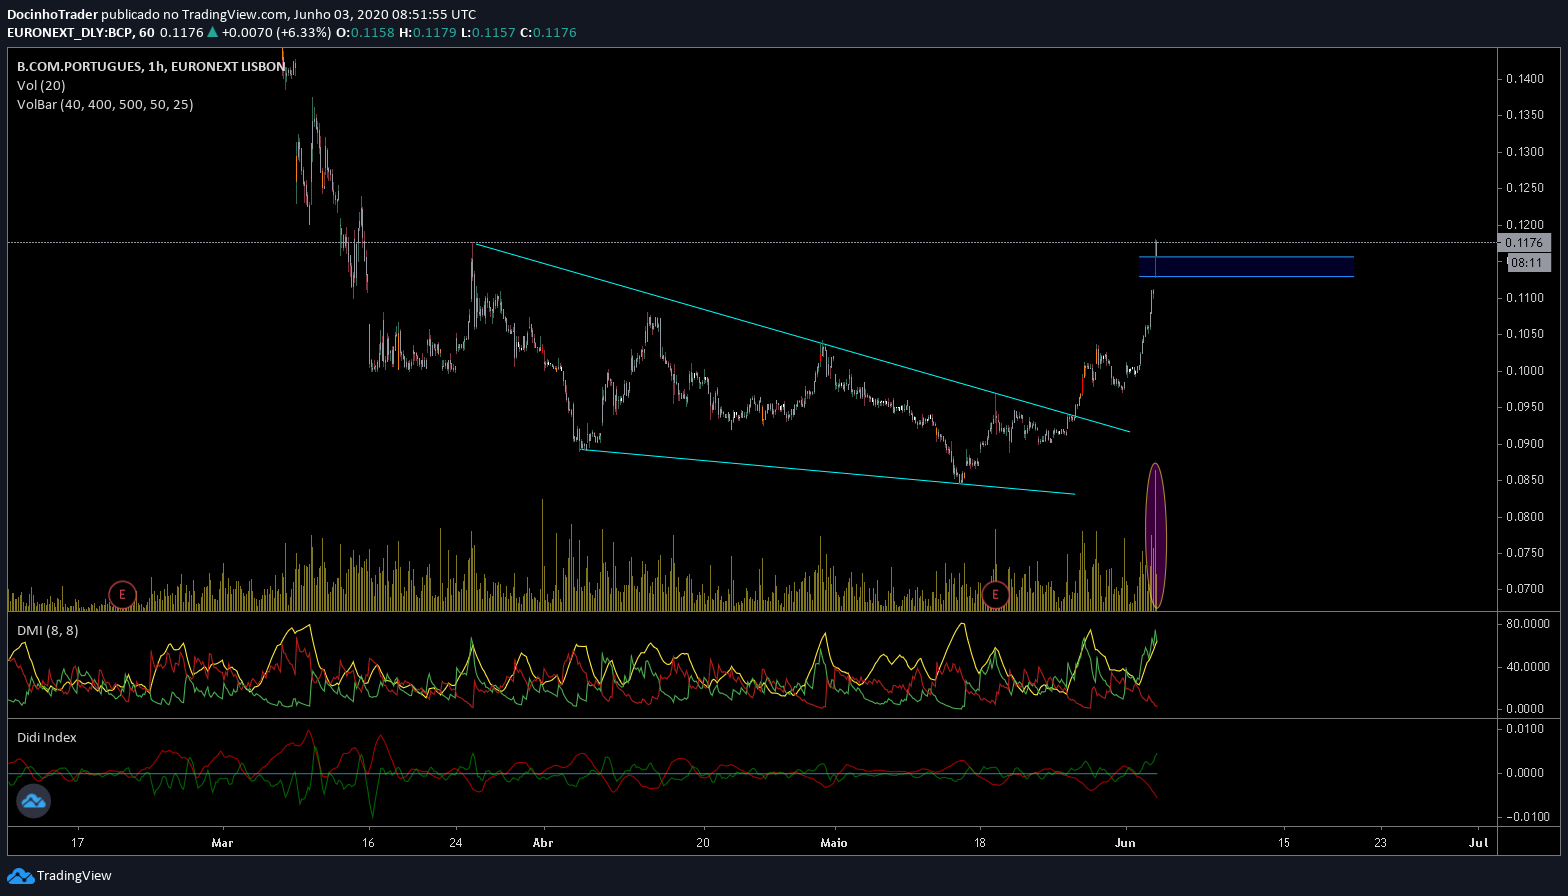The width and height of the screenshot is (1568, 896).
Task: Select the upper cyan descending trendline
Action: (800, 337)
